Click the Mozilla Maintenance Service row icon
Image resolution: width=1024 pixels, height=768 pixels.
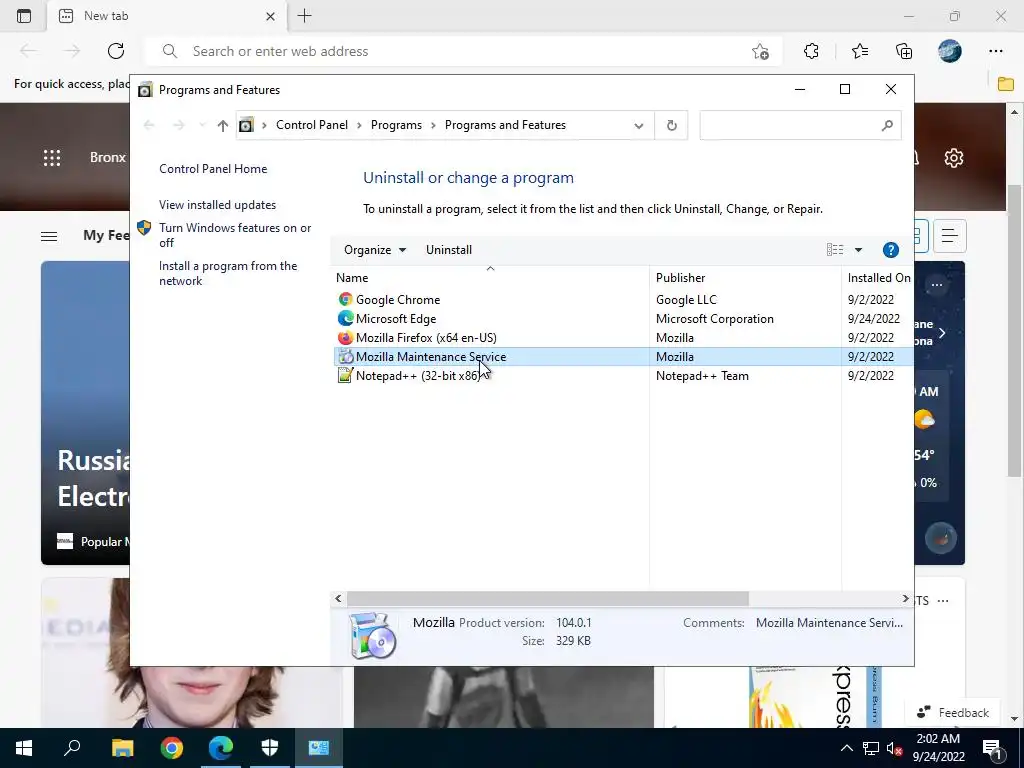pos(345,357)
